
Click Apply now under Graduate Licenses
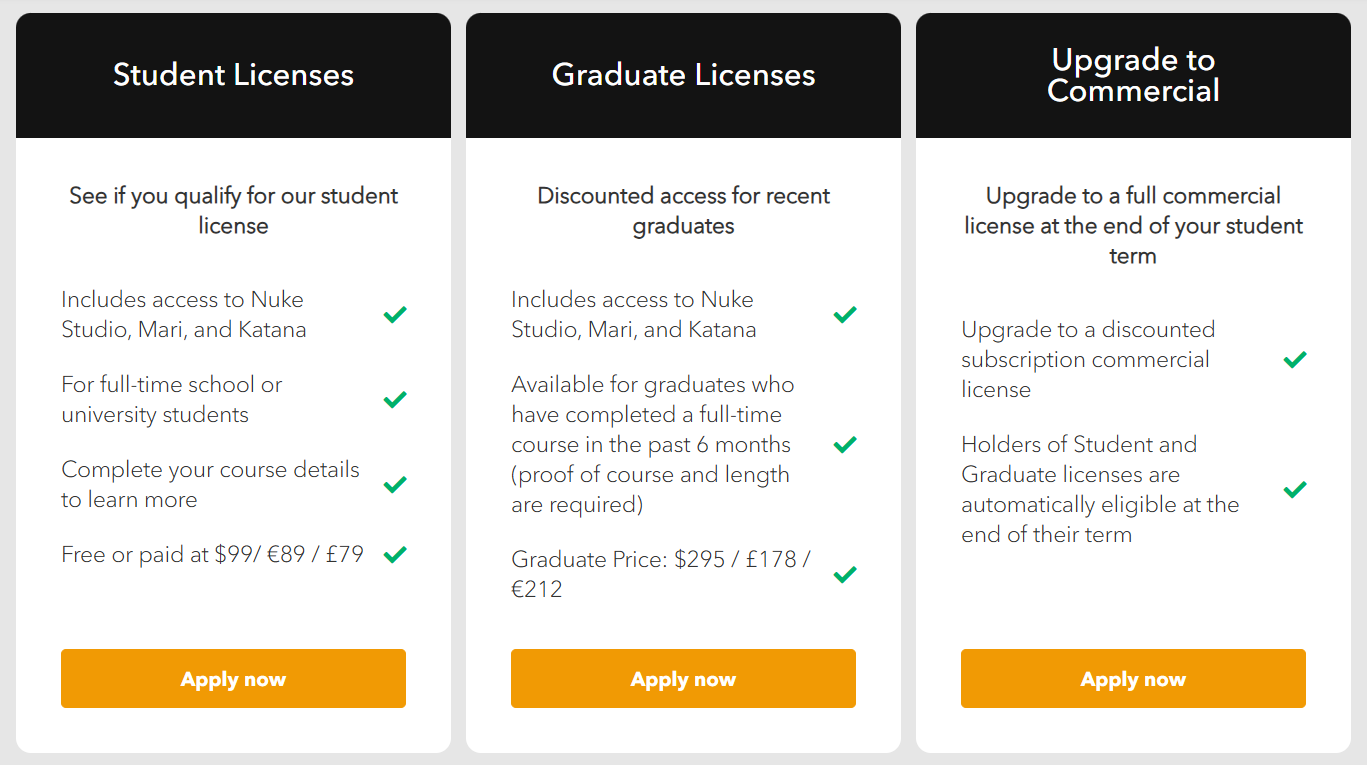point(683,678)
